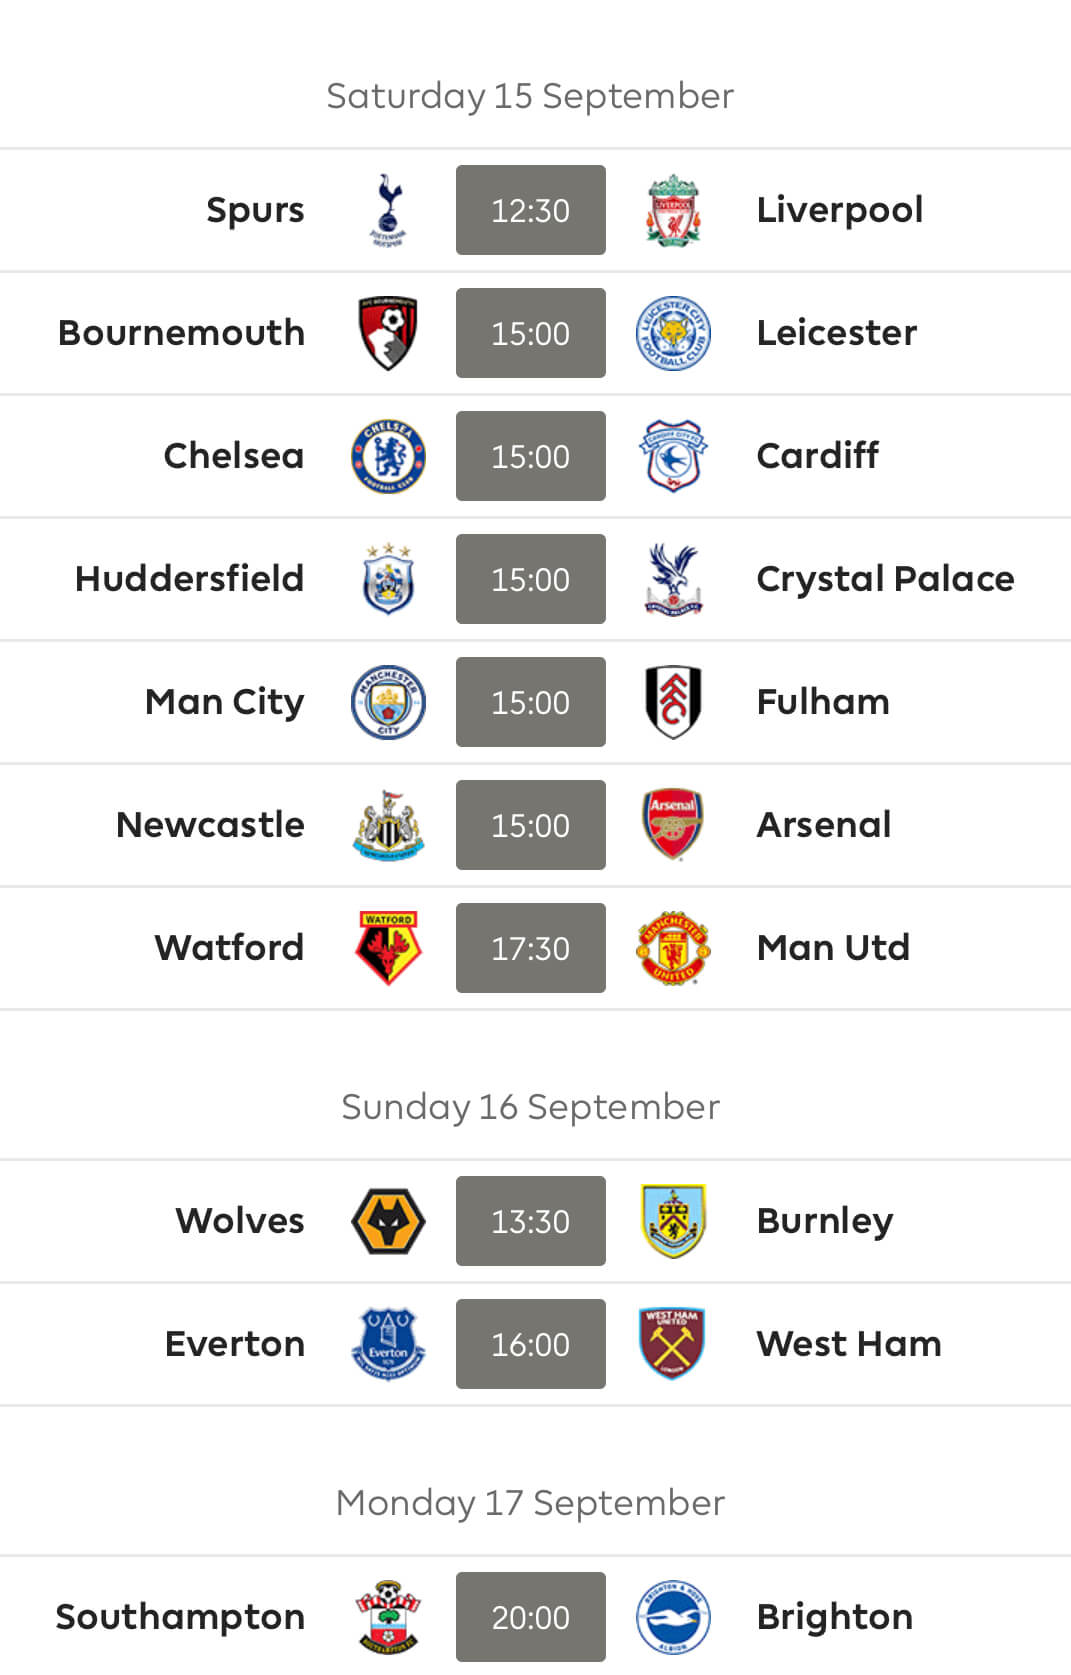This screenshot has width=1071, height=1675.
Task: Tap the Everton crest icon
Action: coord(388,1344)
